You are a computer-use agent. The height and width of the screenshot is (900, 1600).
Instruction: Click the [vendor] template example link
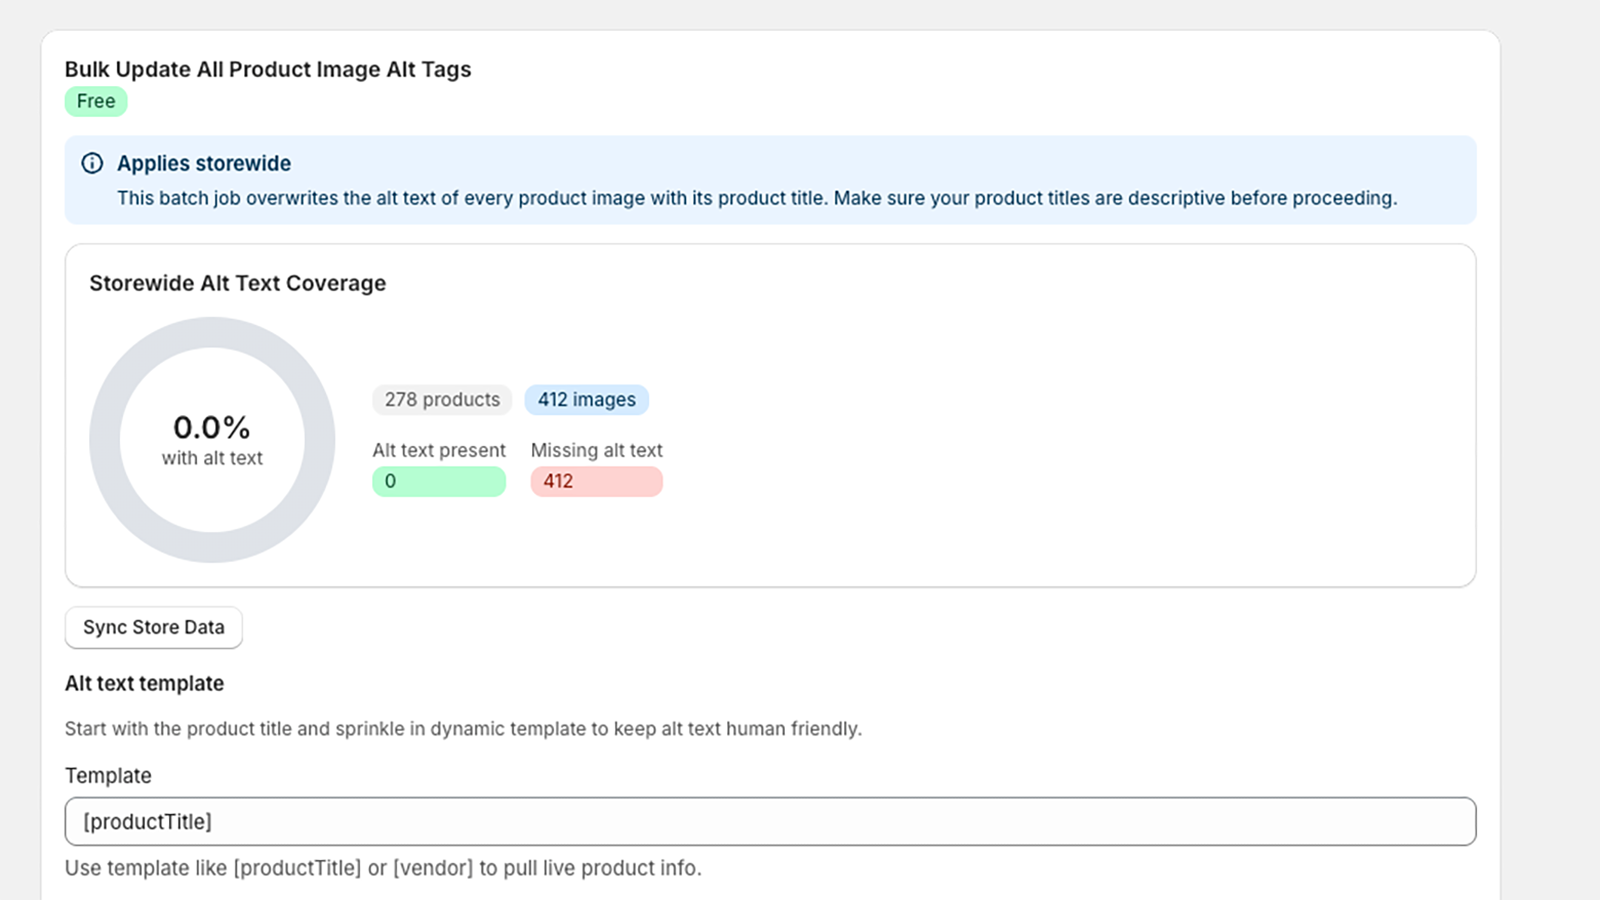tap(433, 868)
